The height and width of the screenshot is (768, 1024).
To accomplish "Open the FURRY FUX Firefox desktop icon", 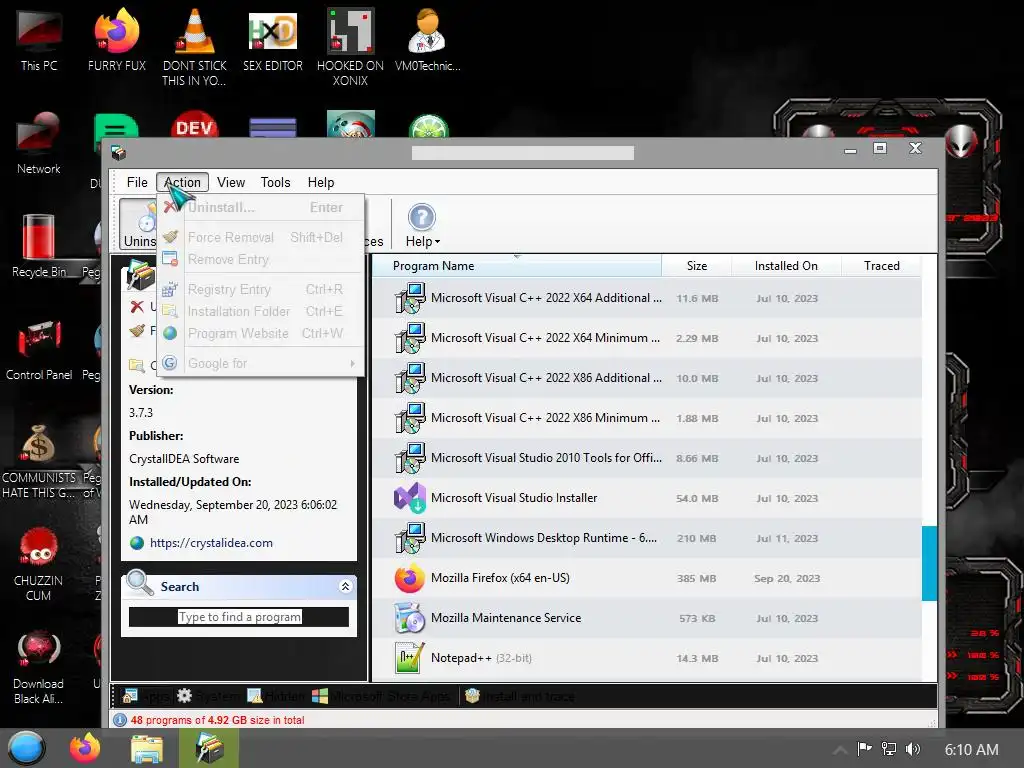I will tap(117, 40).
